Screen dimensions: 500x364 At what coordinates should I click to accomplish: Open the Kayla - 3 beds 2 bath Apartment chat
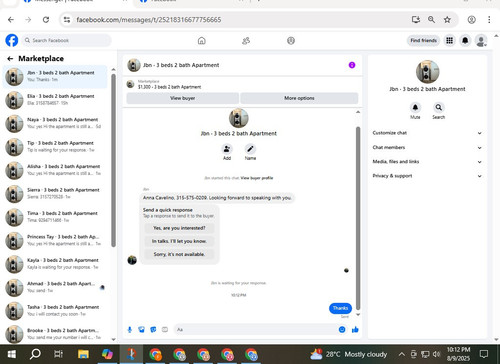click(x=55, y=264)
